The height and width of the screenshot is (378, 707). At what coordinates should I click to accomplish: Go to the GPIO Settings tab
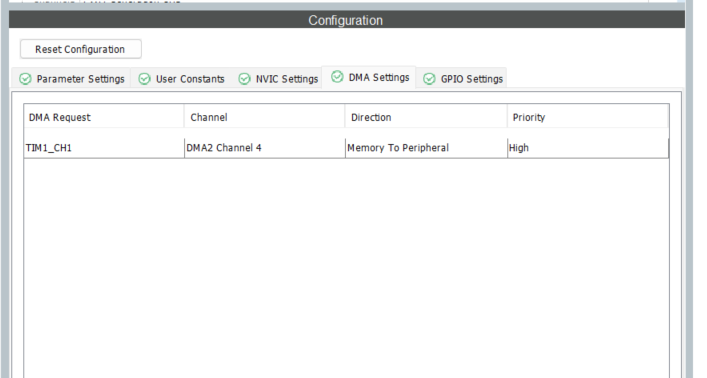462,79
